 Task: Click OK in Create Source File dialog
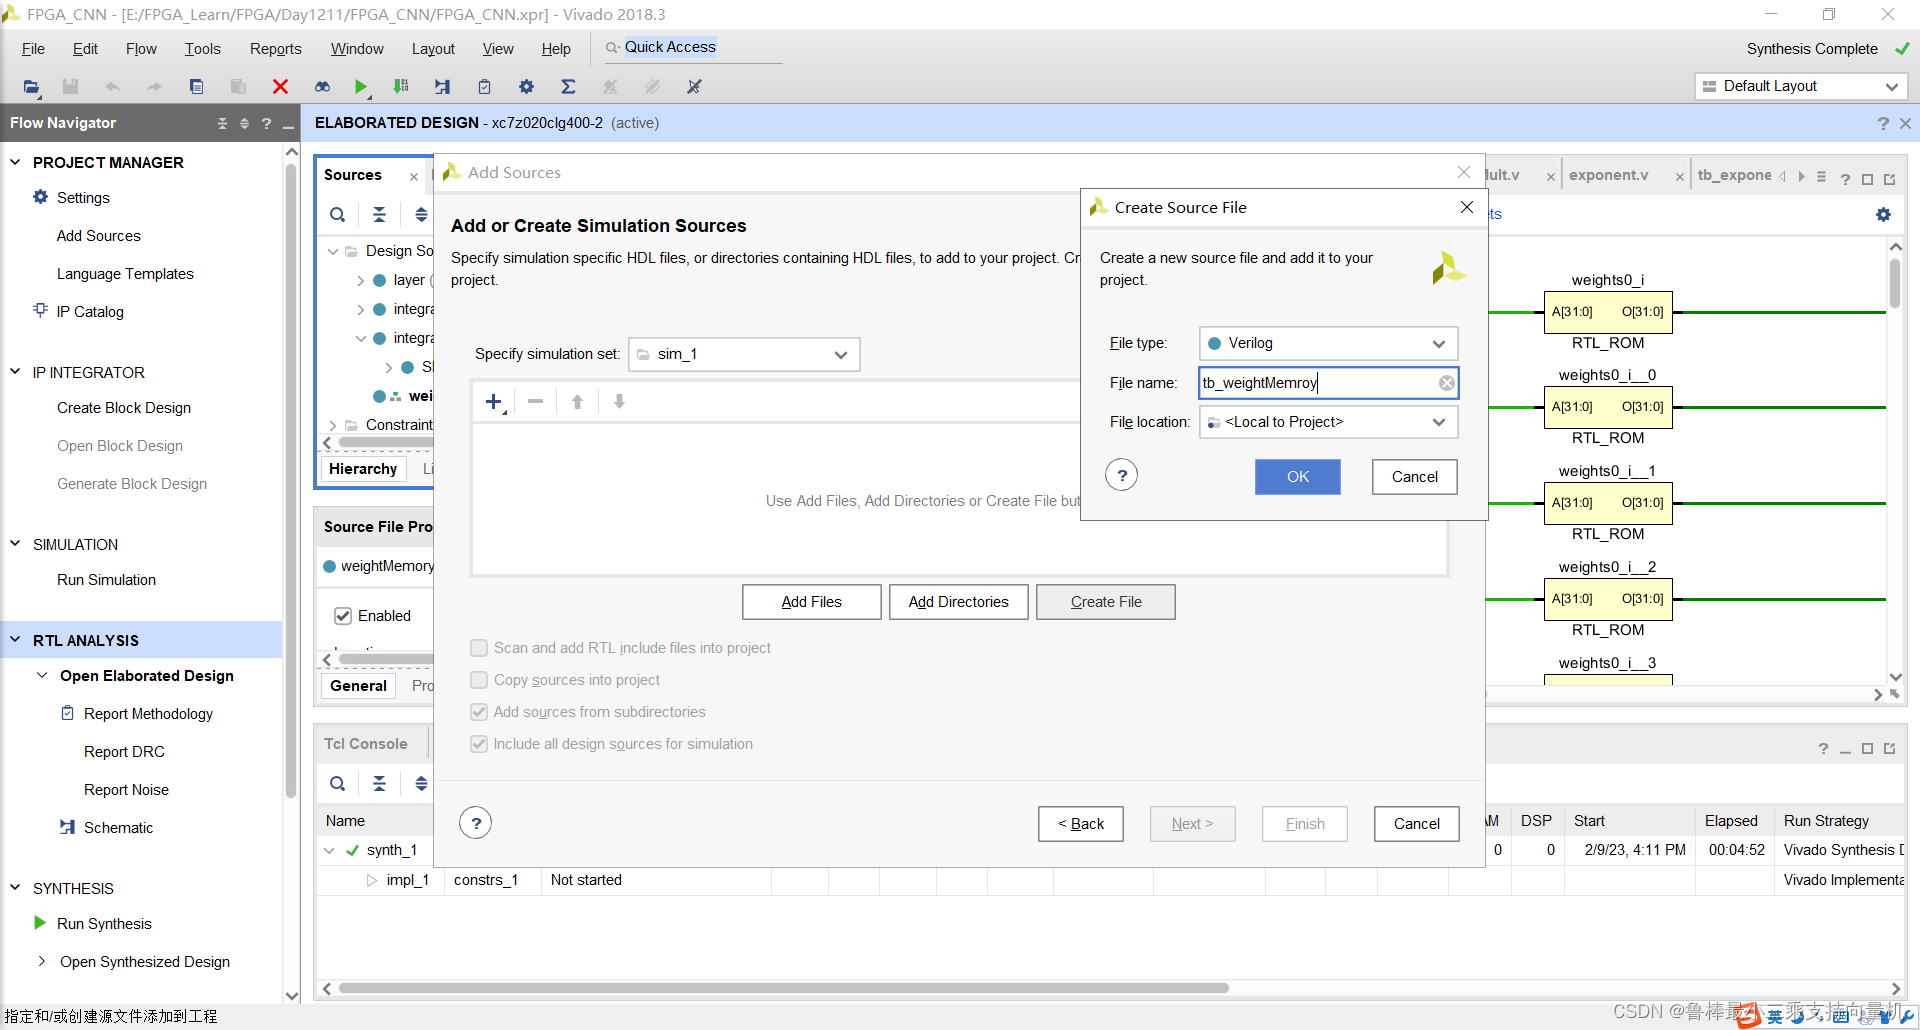[x=1297, y=477]
